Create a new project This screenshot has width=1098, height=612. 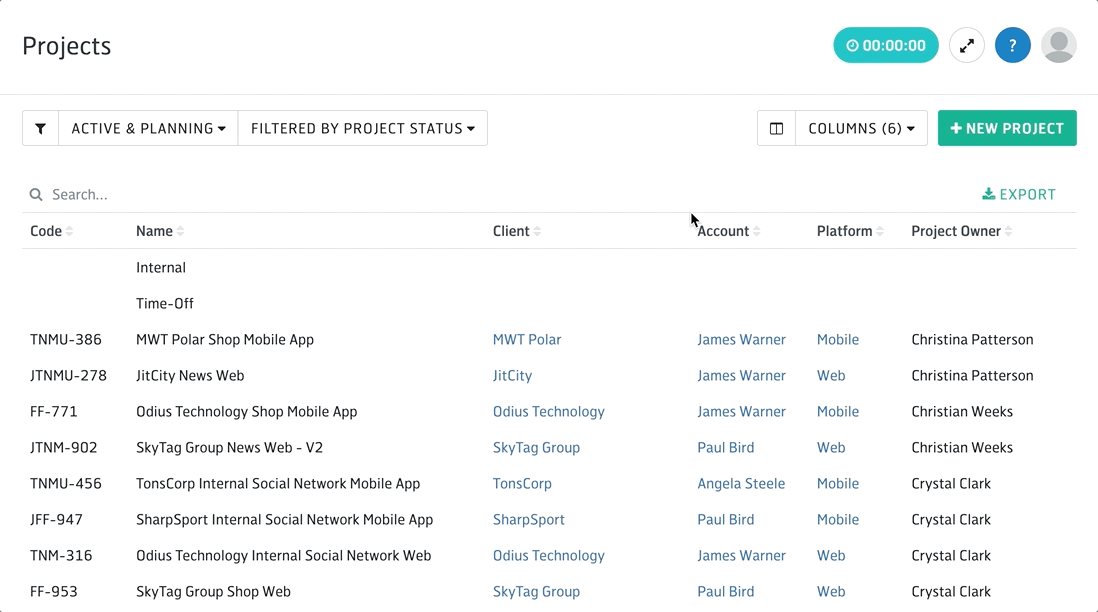[1007, 128]
